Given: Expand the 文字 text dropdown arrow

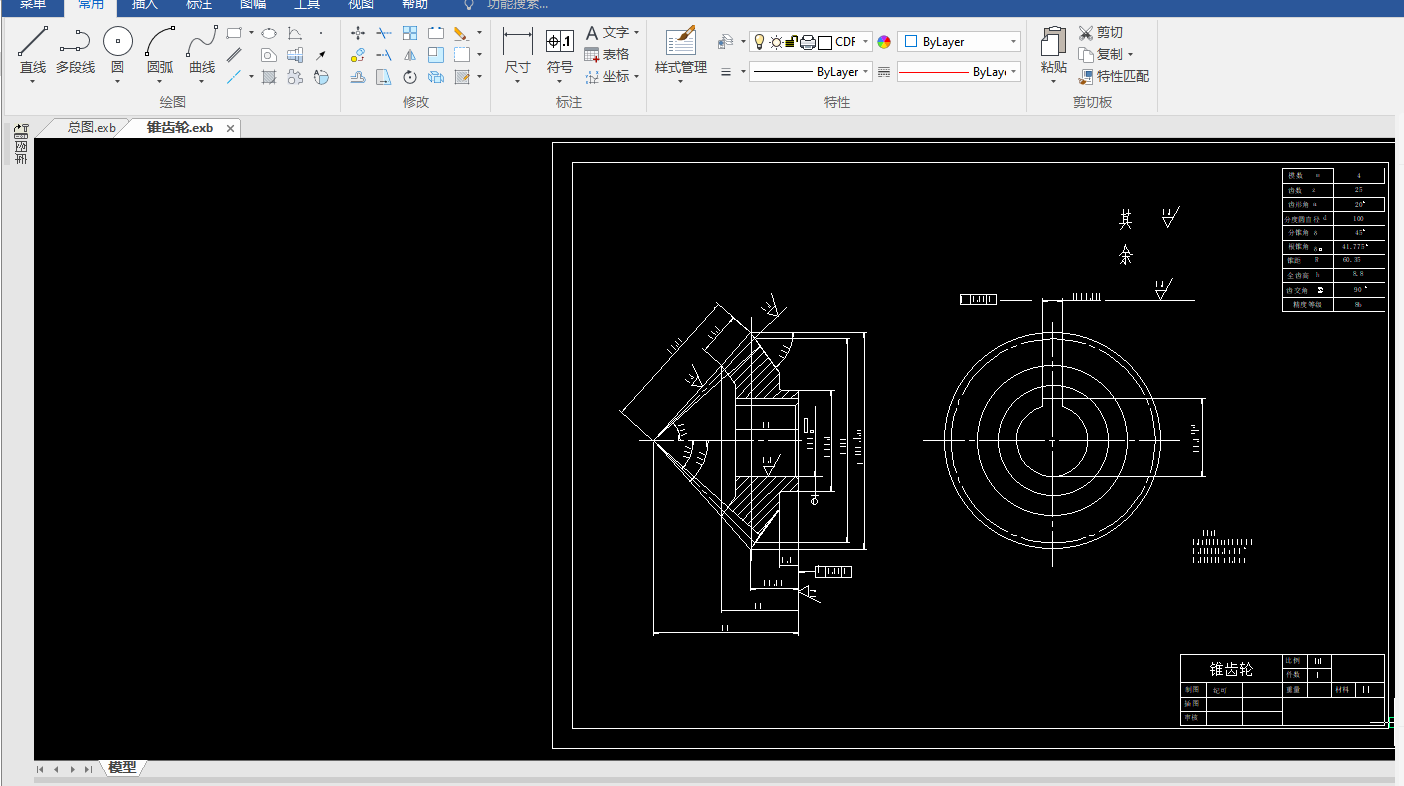Looking at the screenshot, I should (636, 33).
